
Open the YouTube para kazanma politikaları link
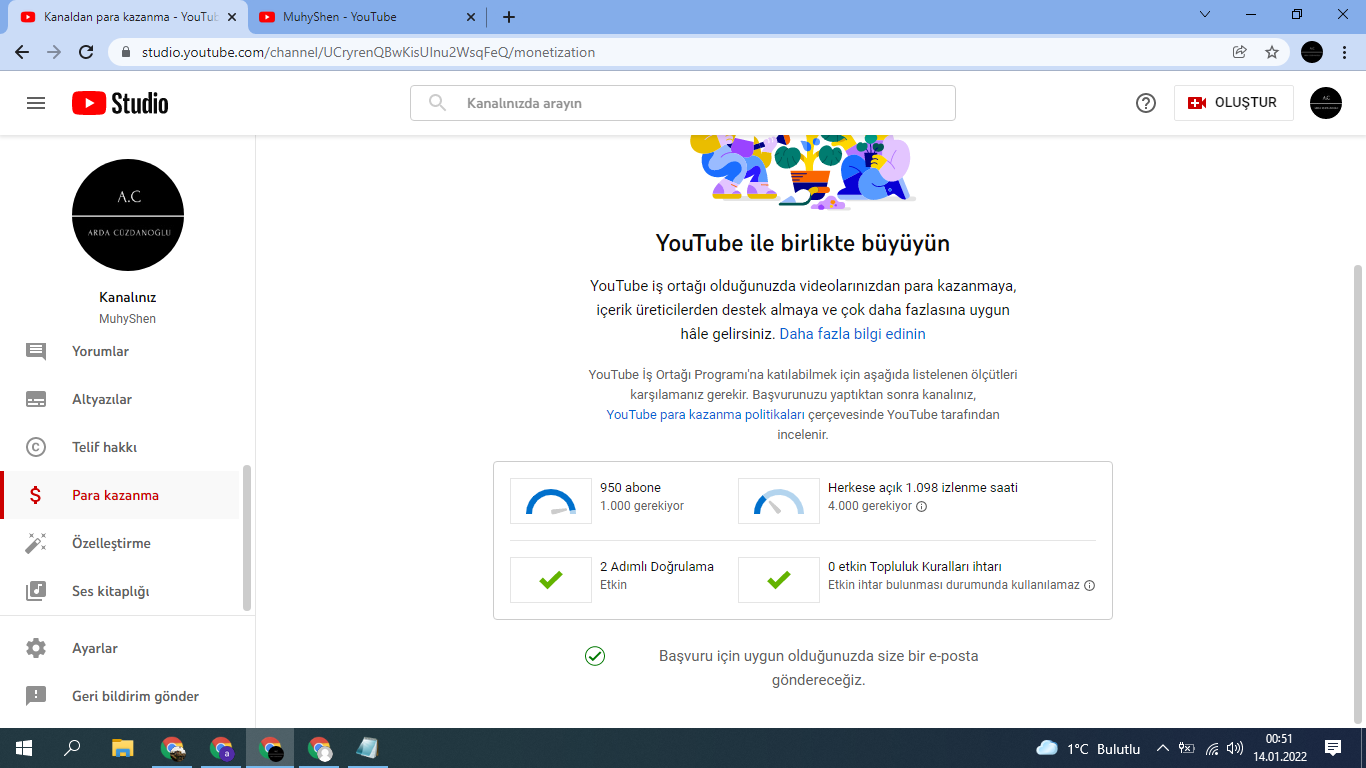pyautogui.click(x=705, y=414)
